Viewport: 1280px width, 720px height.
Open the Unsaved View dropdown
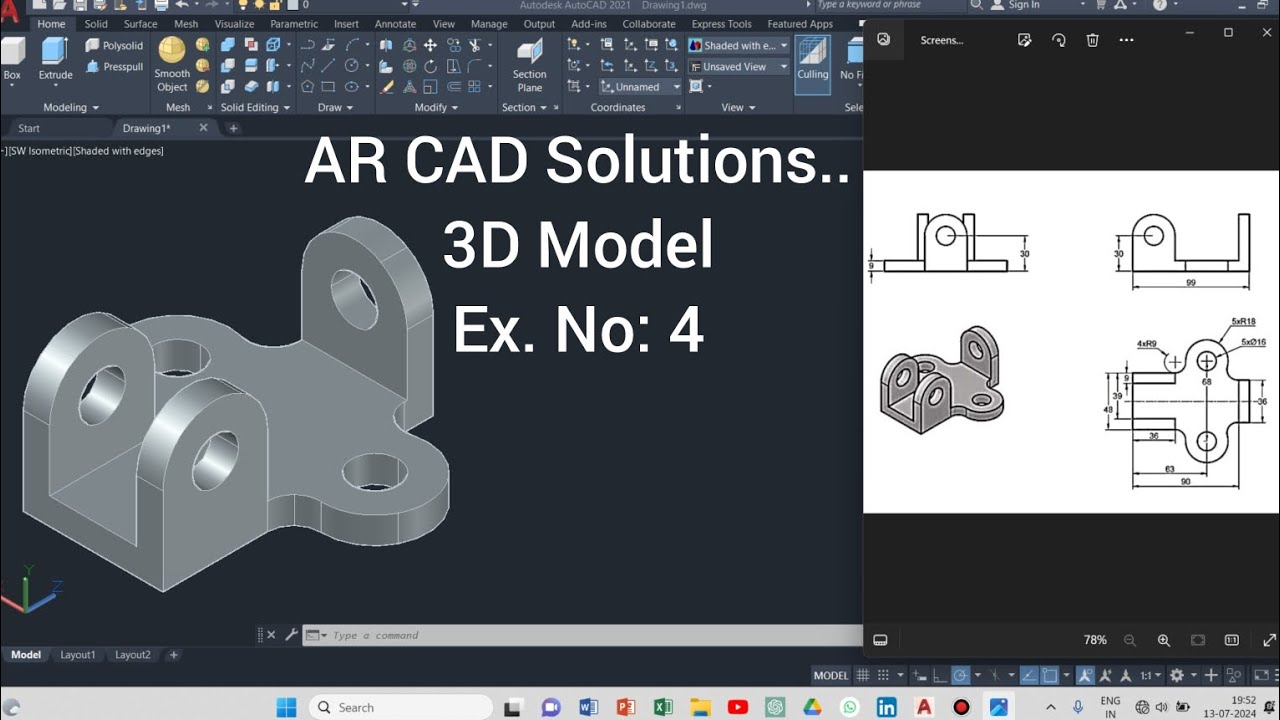pos(738,67)
